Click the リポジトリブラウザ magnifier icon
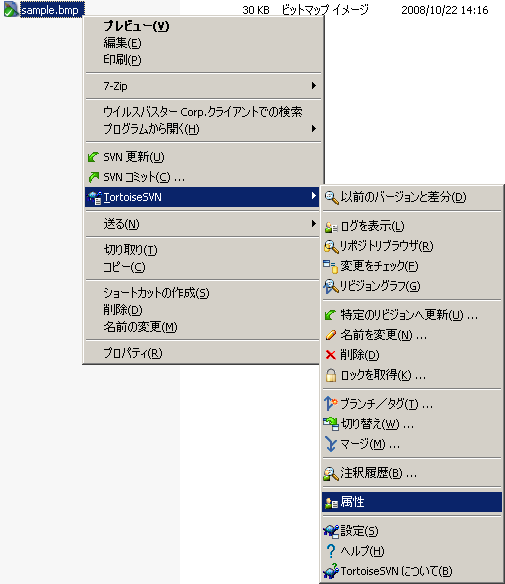The height and width of the screenshot is (584, 505). click(x=331, y=246)
